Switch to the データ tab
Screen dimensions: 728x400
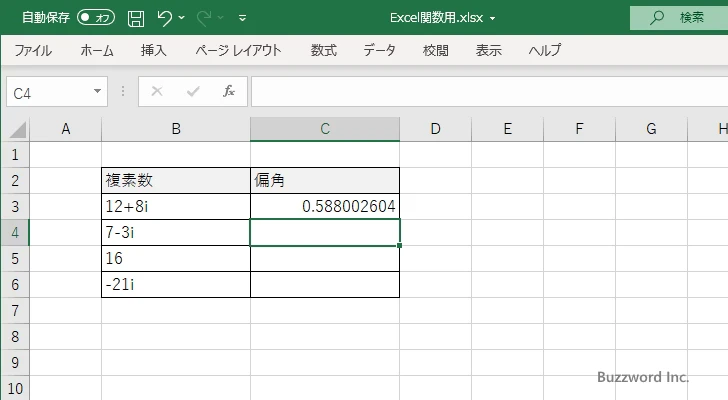coord(379,50)
